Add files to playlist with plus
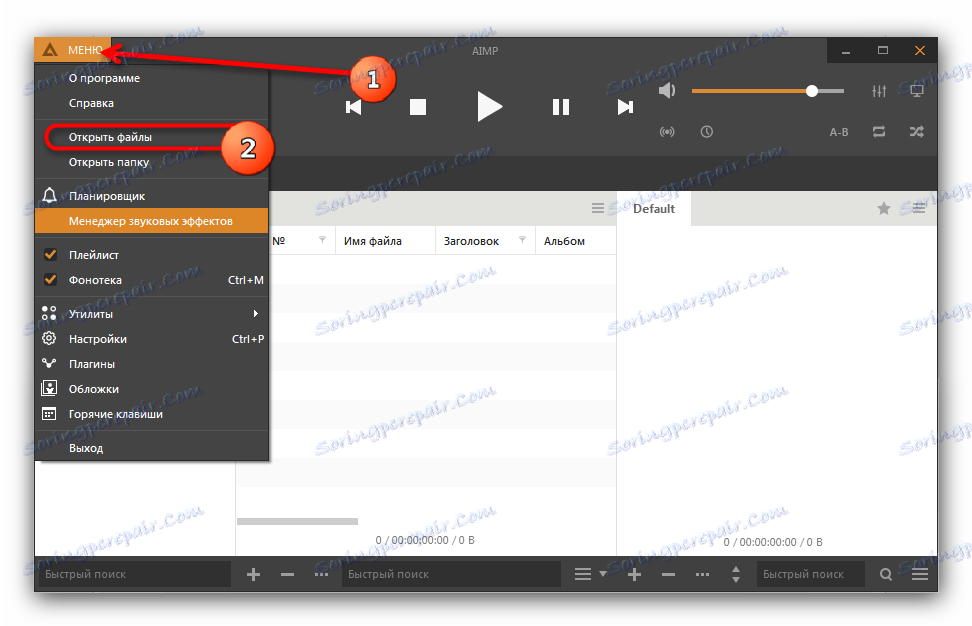 coord(634,575)
